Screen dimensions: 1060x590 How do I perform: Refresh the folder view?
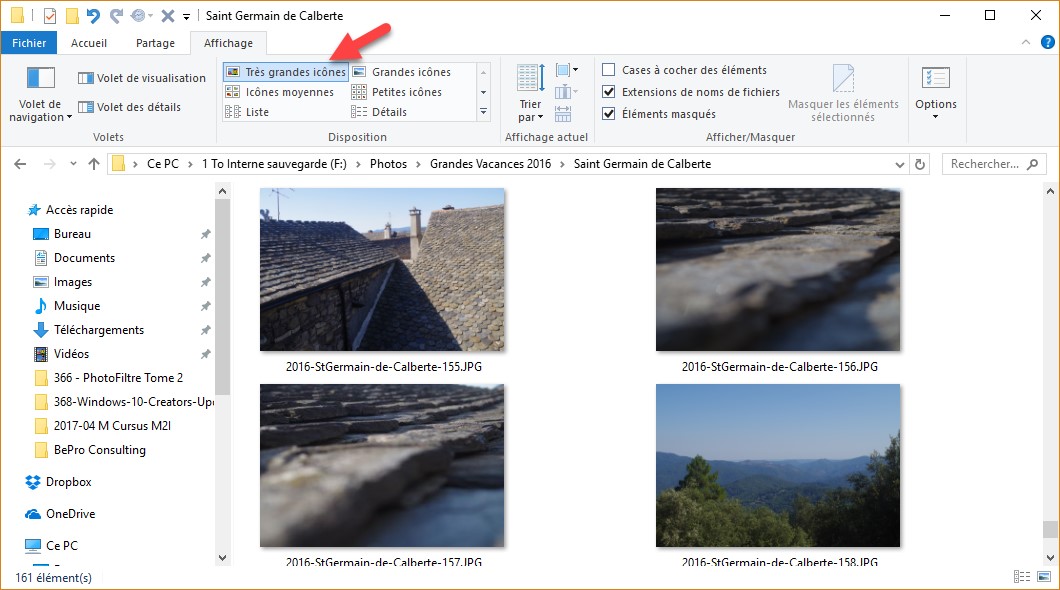(919, 164)
